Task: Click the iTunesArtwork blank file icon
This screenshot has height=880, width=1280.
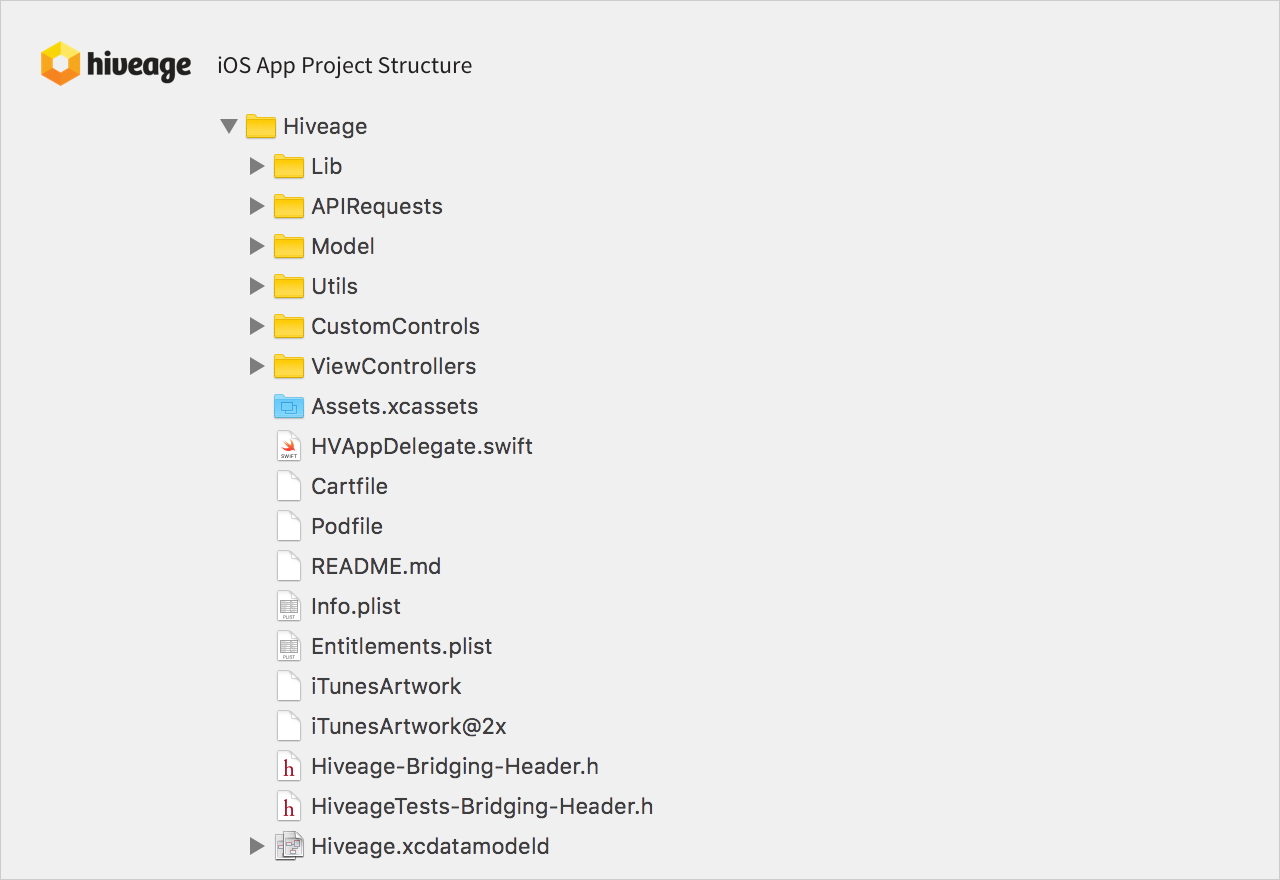Action: [x=289, y=686]
